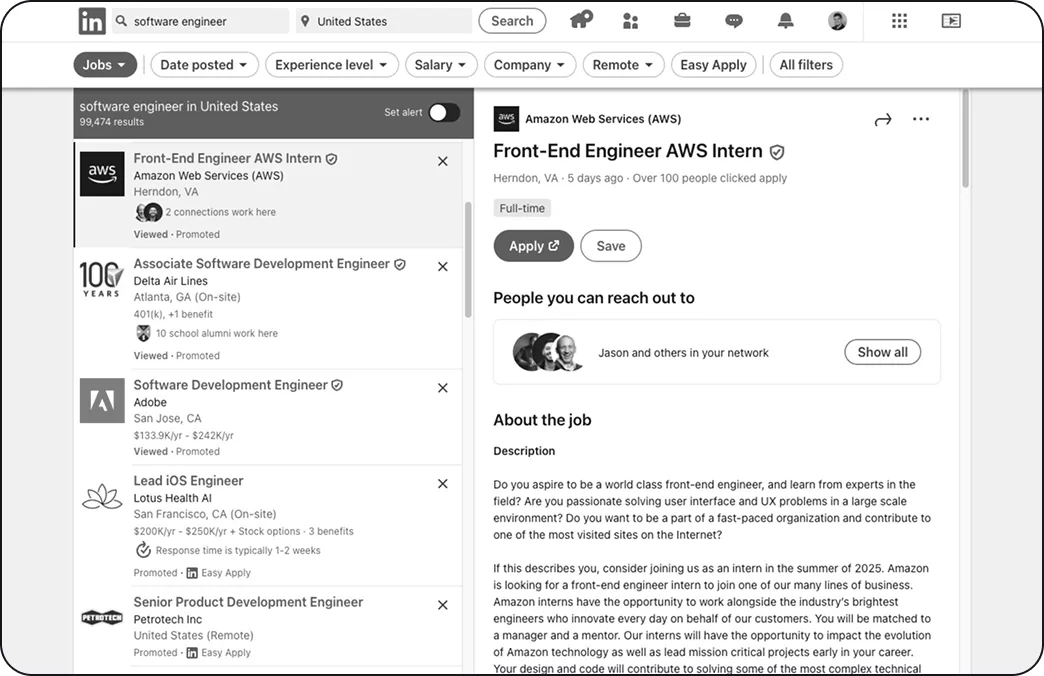Click the job detail pane scrollbar

(965, 140)
